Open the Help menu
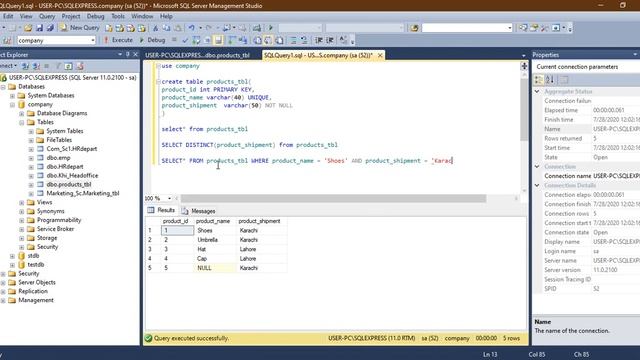 point(166,16)
